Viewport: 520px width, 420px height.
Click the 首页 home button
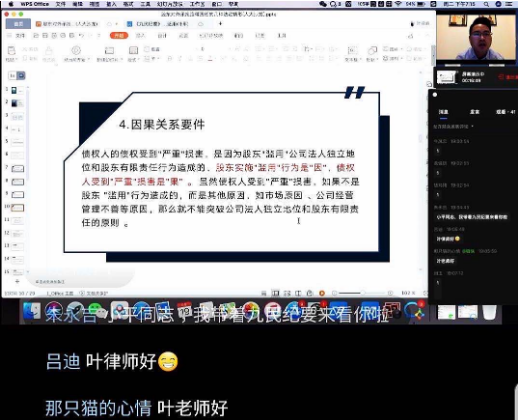click(19, 24)
